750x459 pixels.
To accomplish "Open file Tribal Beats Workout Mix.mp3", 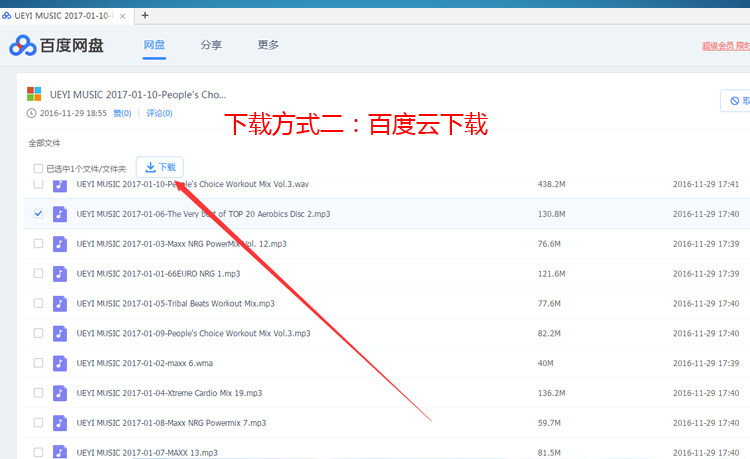I will tap(176, 304).
